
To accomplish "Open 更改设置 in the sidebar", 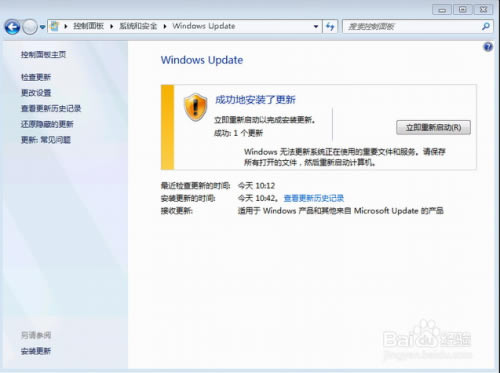I will click(36, 93).
